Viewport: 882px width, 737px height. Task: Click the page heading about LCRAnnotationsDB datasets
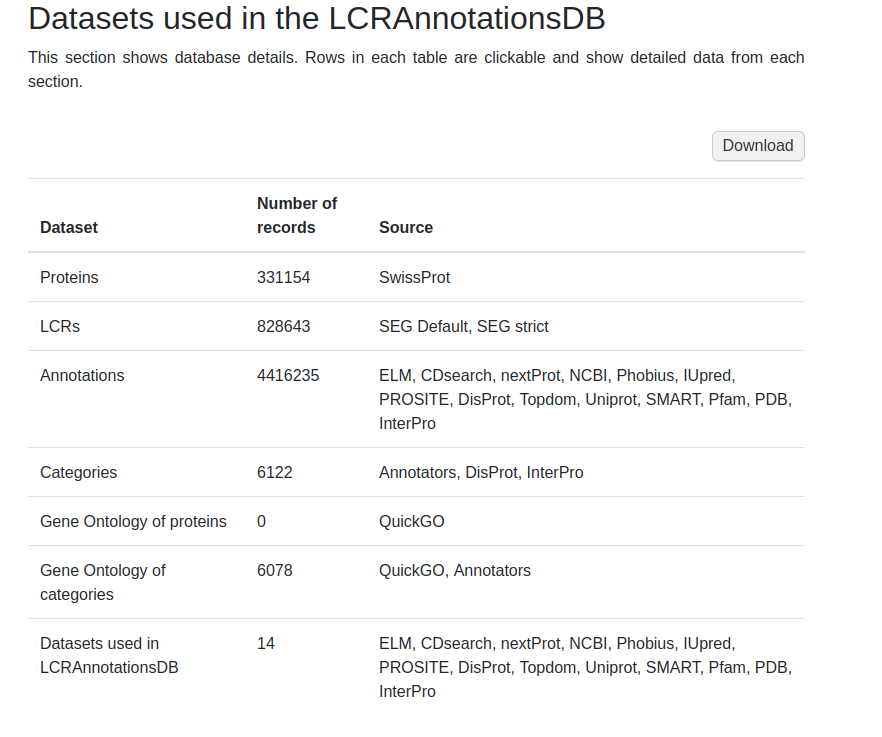click(x=317, y=18)
